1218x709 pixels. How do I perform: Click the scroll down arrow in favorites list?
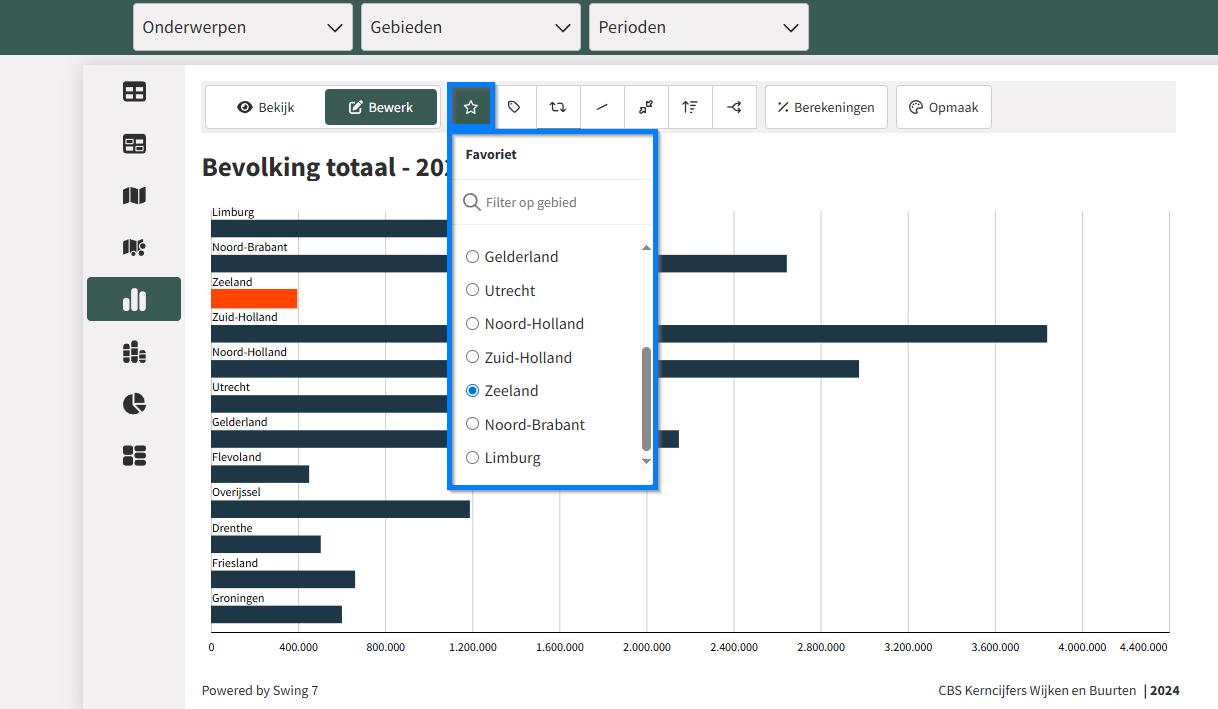pos(646,461)
